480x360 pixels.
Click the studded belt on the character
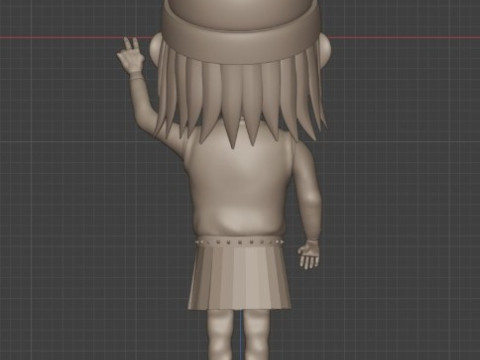pos(239,241)
